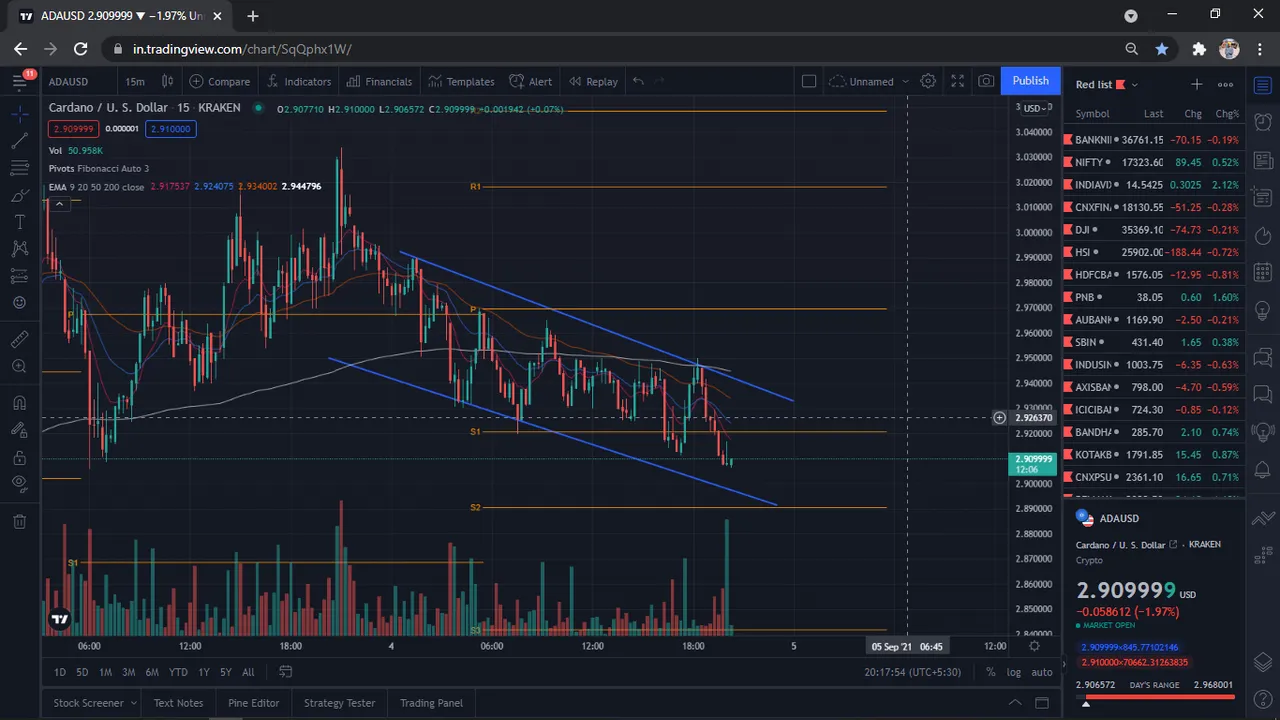
Task: Hide all drawings with eye icon
Action: pos(19,484)
